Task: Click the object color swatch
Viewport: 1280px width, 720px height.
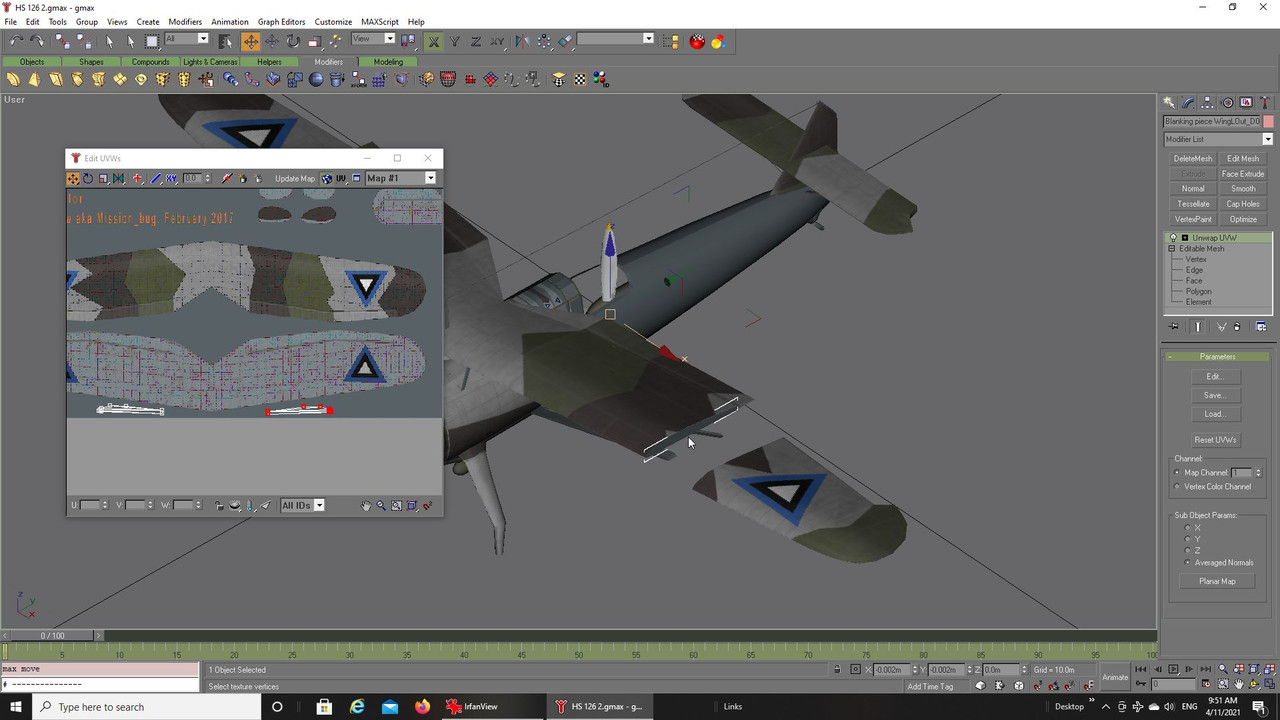Action: [1268, 121]
